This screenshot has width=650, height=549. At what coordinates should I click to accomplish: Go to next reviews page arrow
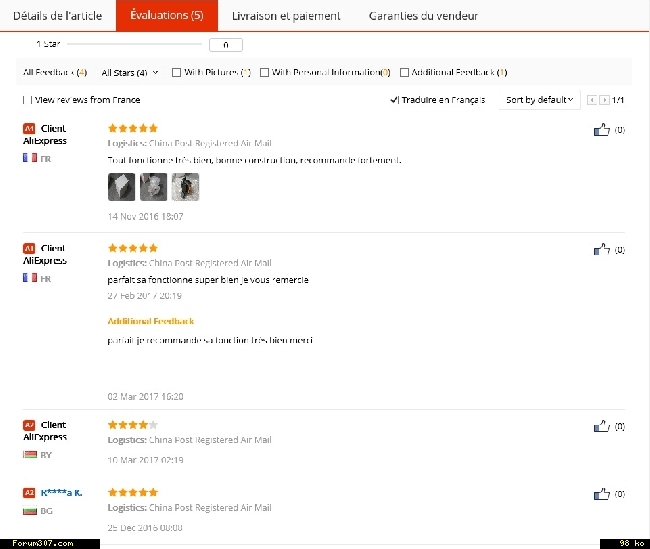604,100
